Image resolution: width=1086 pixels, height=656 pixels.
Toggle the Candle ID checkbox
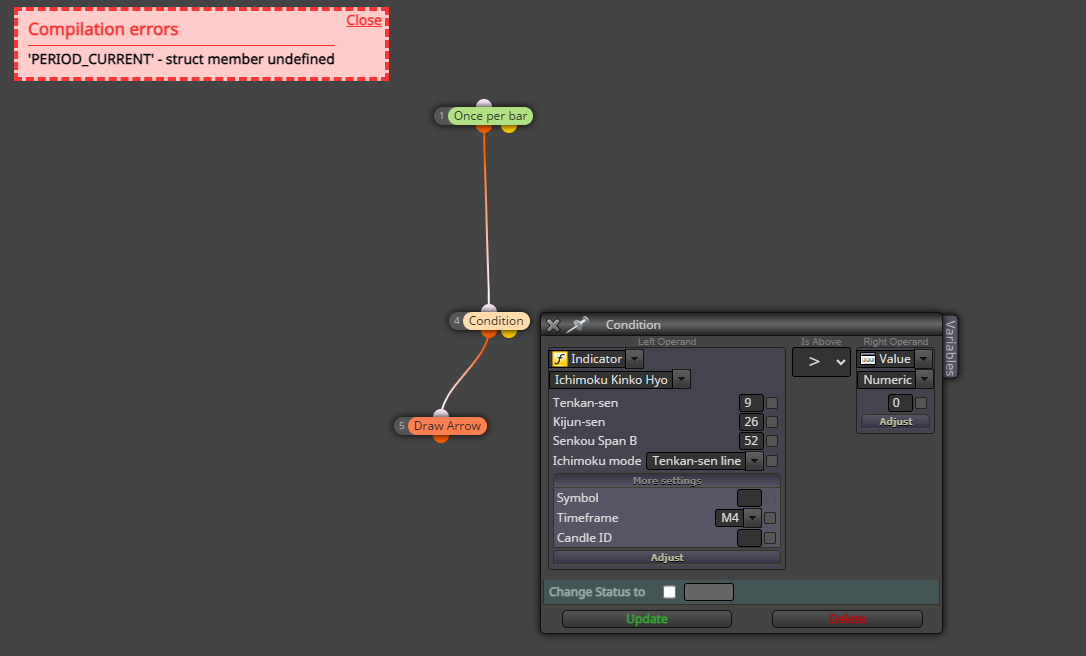770,538
